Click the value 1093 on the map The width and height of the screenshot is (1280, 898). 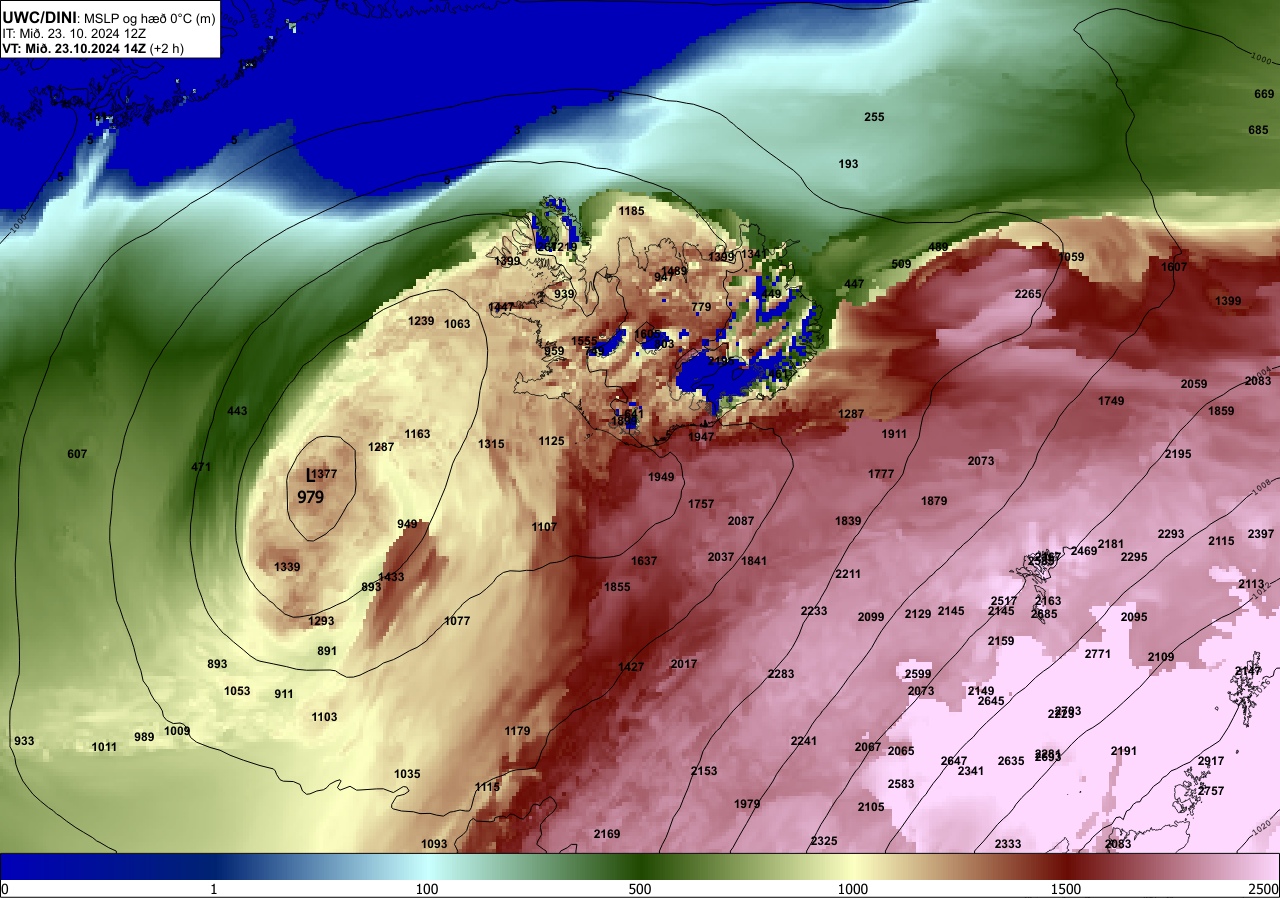click(434, 844)
